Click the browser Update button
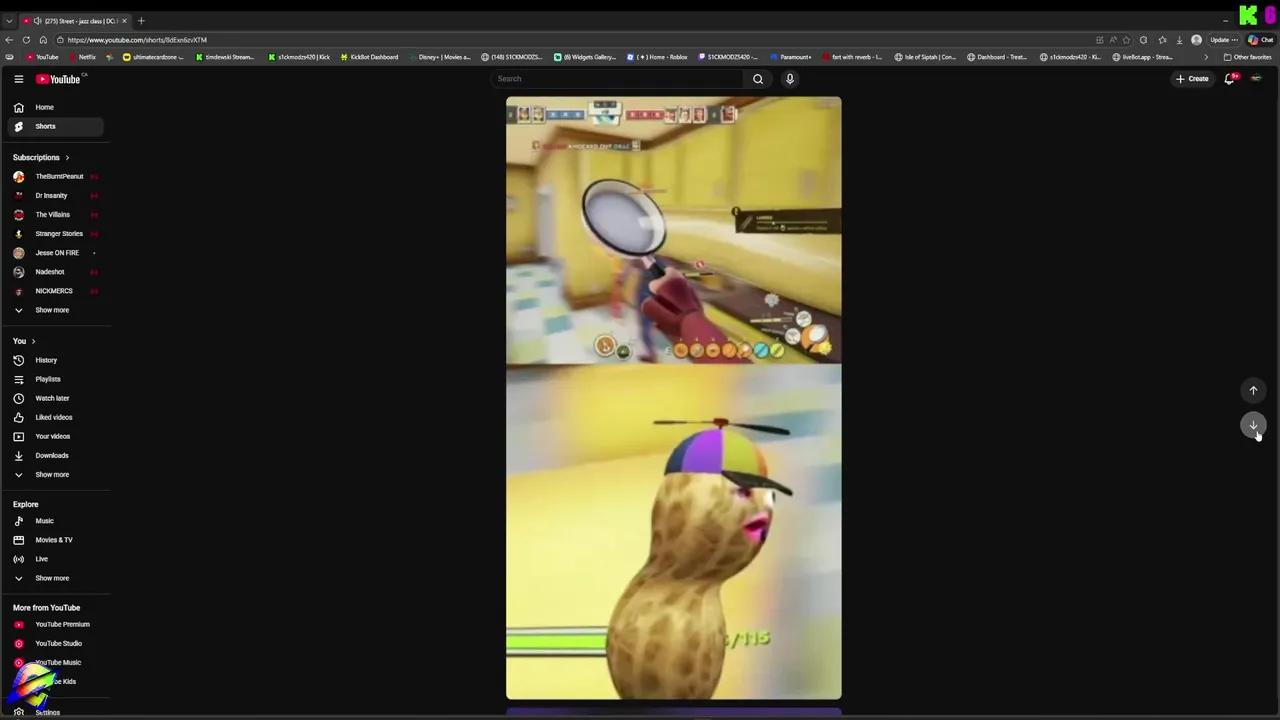Screen dimensions: 1280x720 [1223, 40]
